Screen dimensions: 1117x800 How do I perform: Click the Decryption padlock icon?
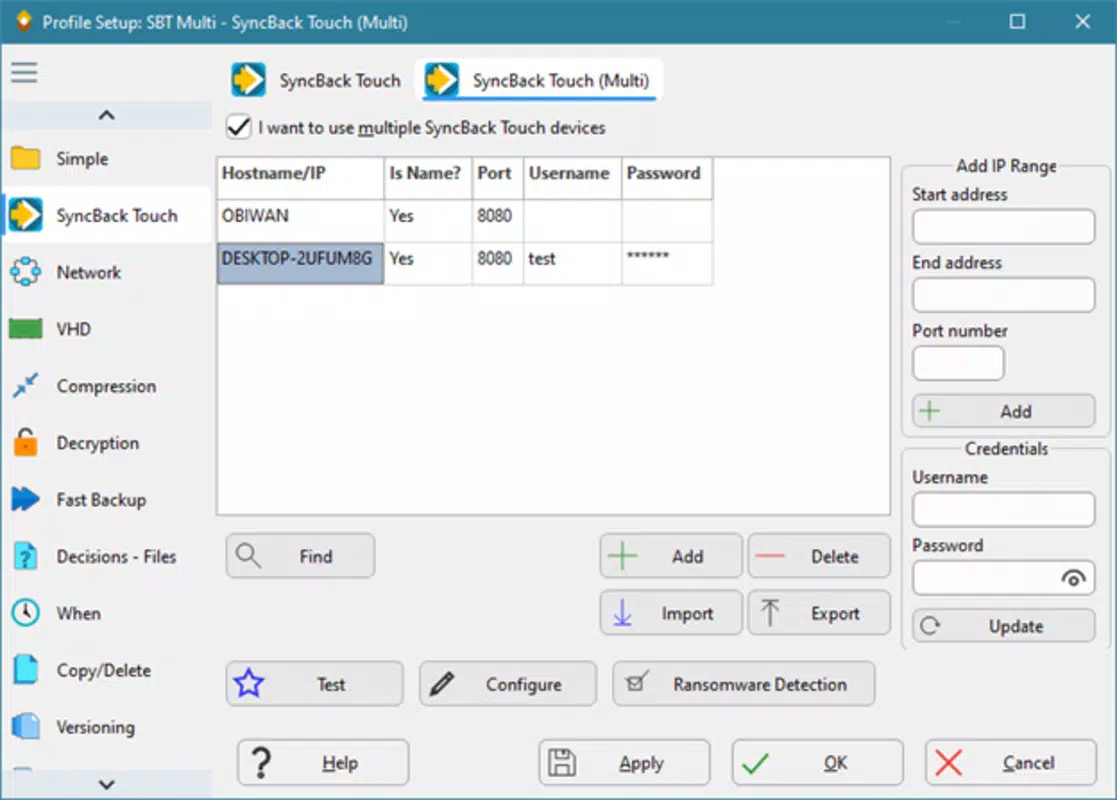click(x=26, y=442)
